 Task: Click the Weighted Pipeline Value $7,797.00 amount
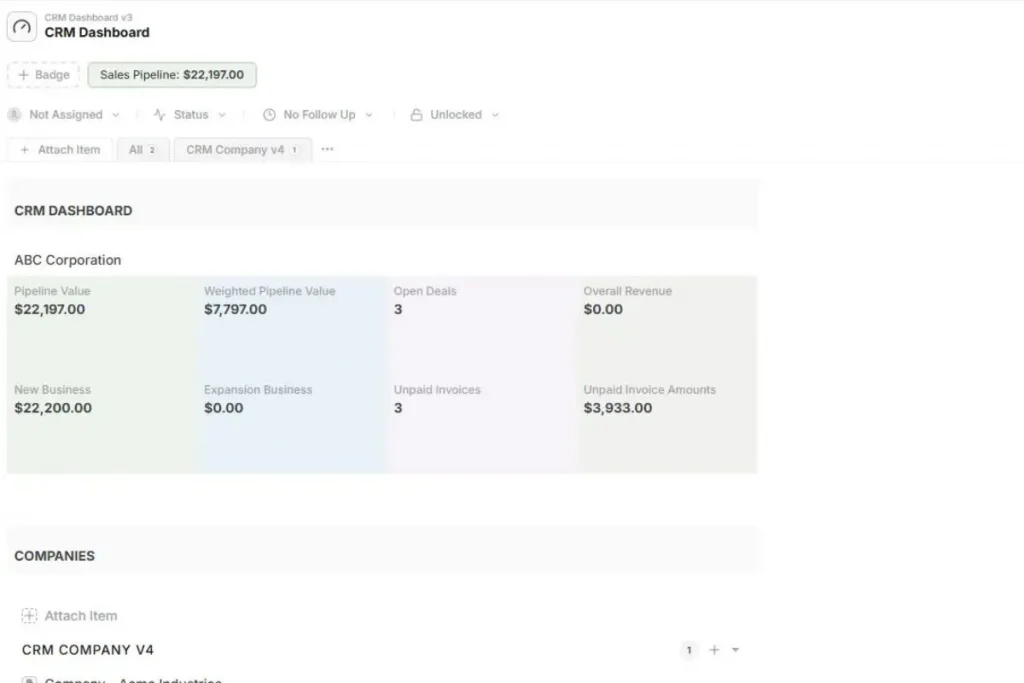[235, 310]
